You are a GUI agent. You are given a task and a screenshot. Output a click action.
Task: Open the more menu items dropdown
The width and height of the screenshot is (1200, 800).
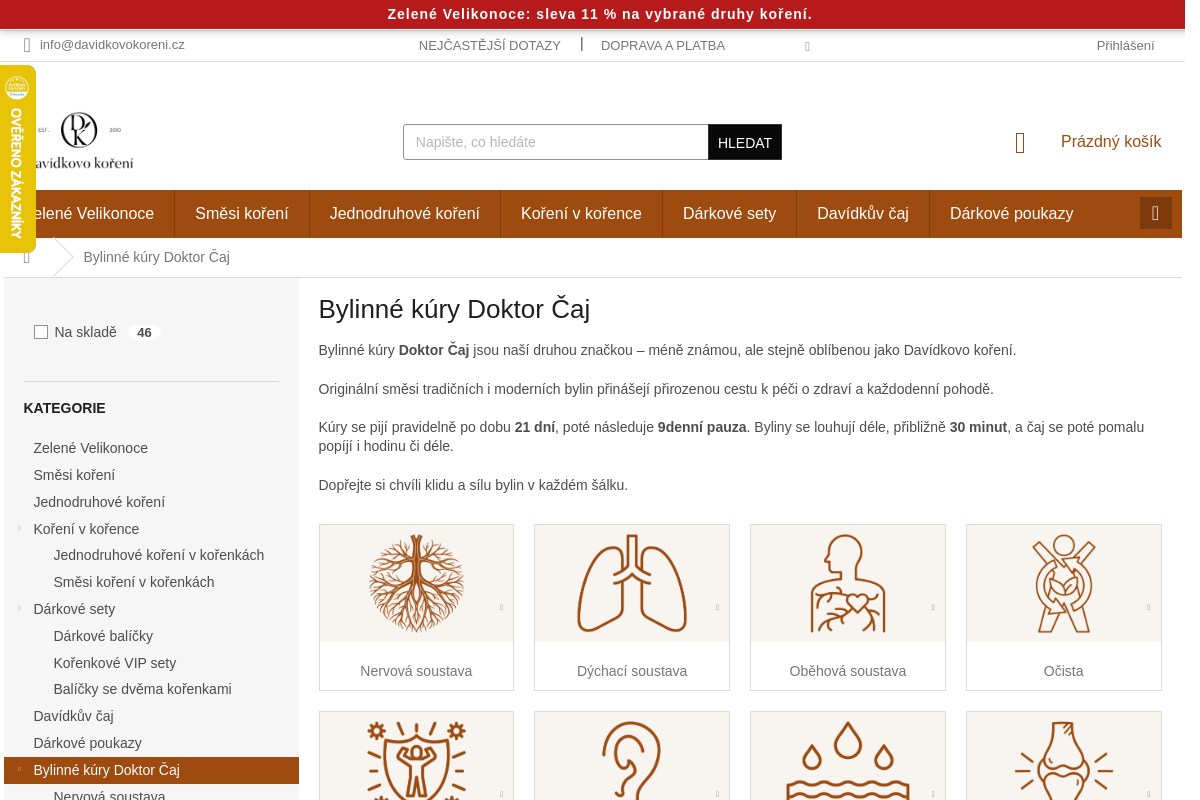1155,213
